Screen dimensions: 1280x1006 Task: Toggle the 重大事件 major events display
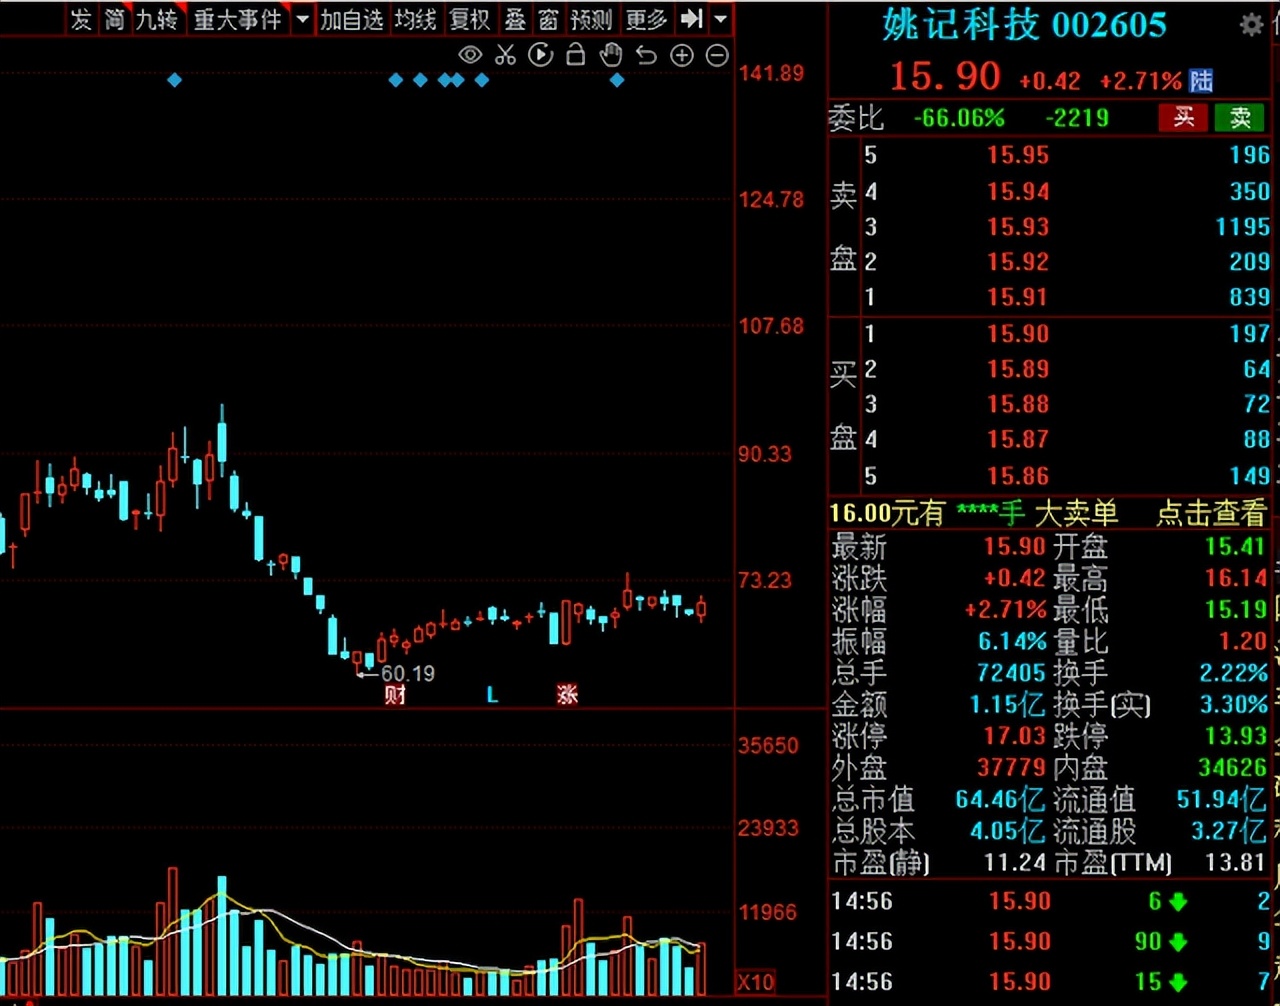point(238,19)
